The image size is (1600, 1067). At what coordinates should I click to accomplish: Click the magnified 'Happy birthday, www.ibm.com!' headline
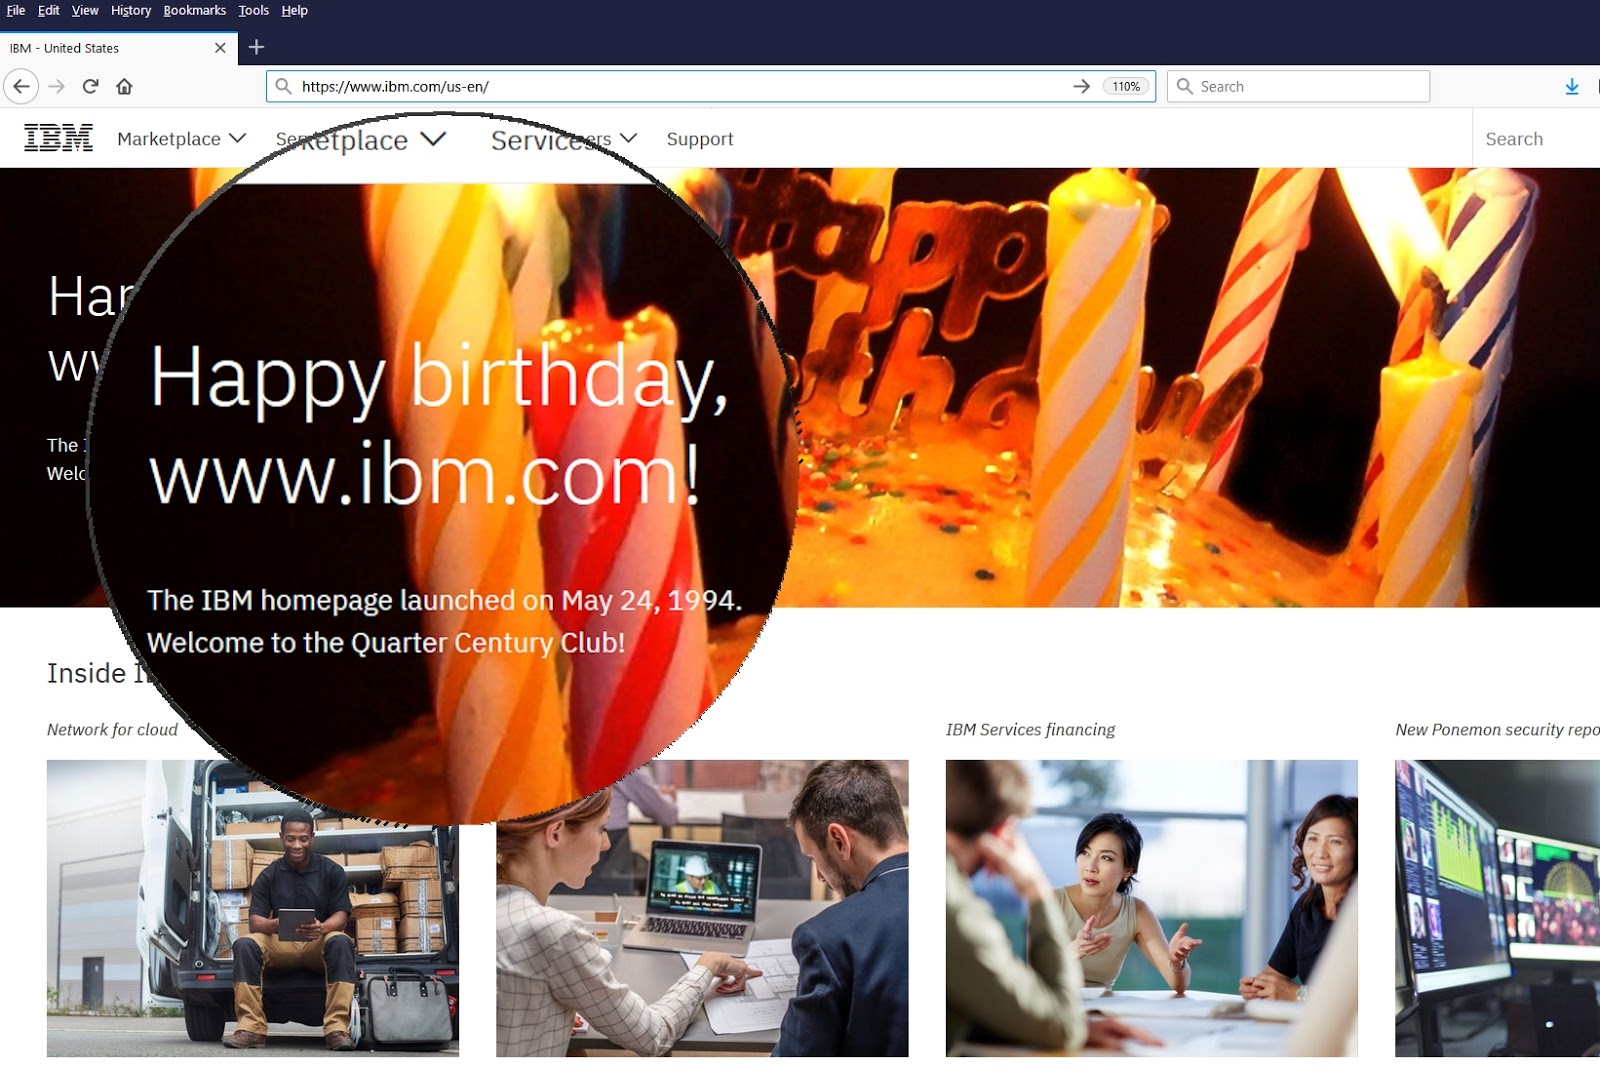click(x=438, y=425)
